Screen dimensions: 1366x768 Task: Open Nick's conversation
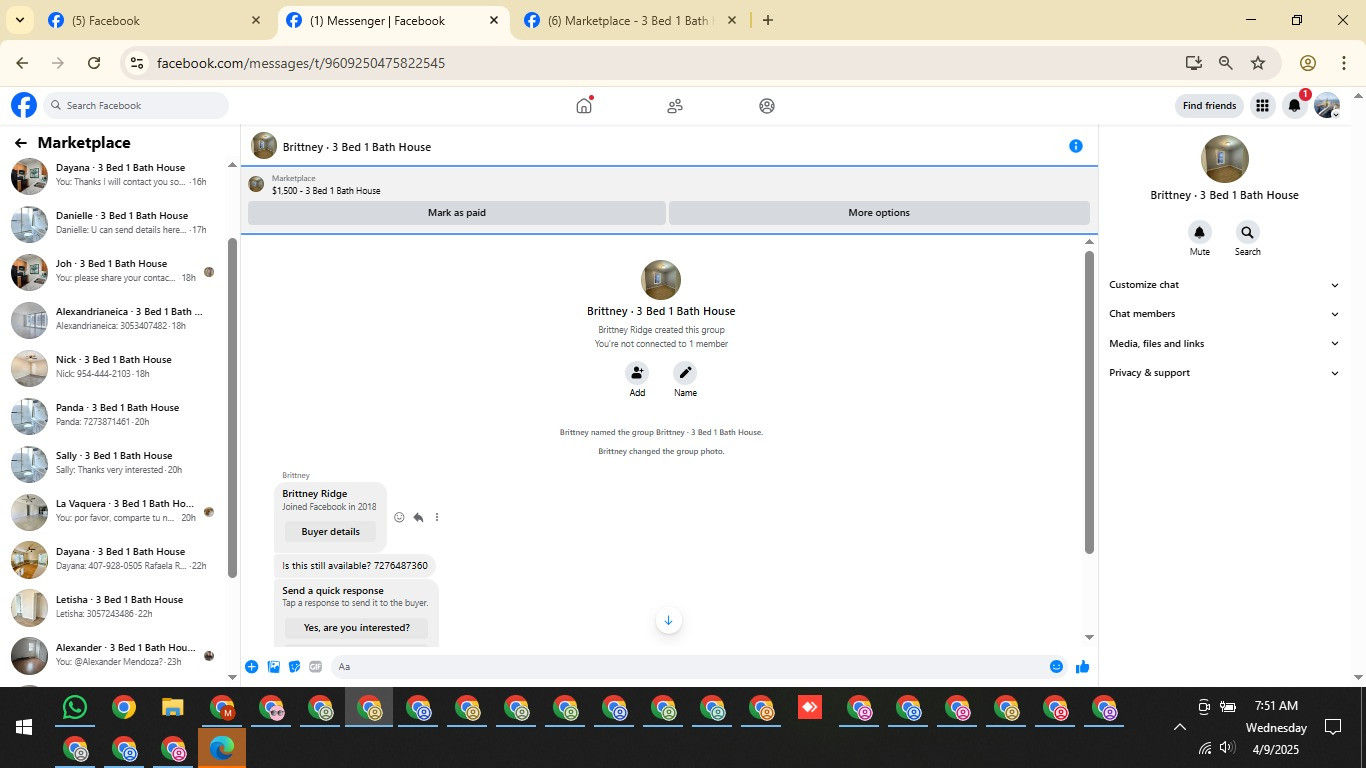[x=118, y=367]
